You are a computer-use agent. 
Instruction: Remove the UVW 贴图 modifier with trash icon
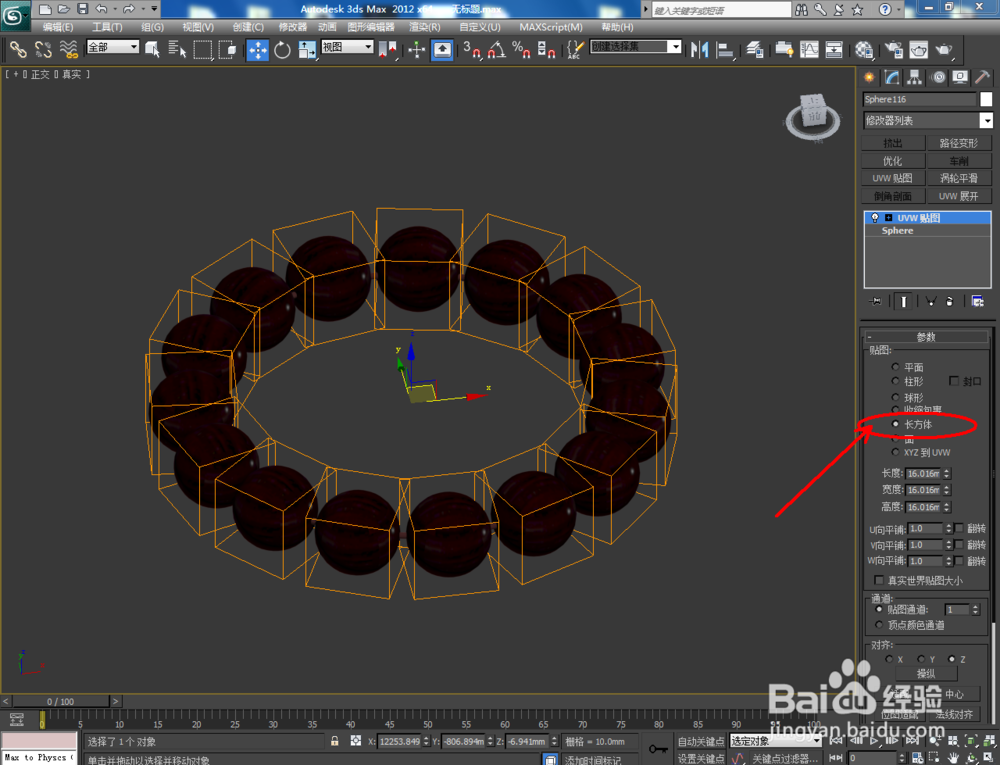tap(949, 301)
